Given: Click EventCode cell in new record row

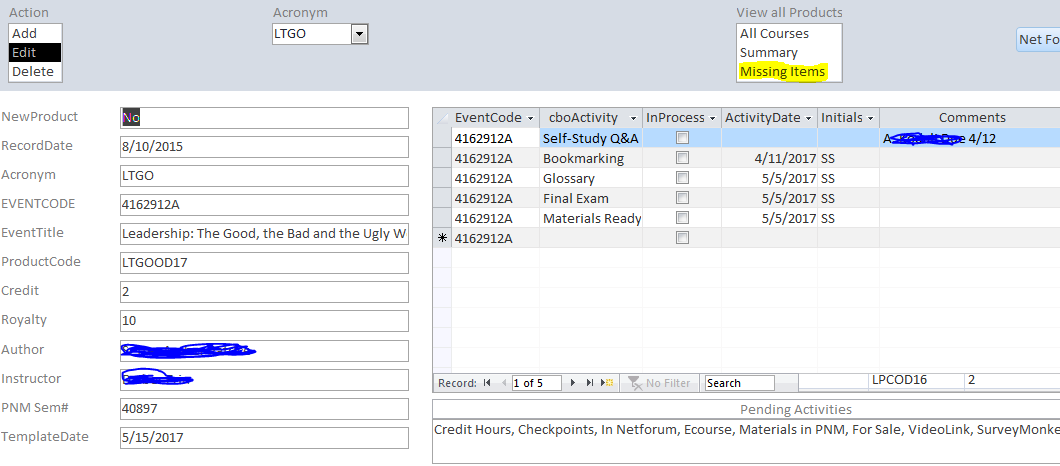Looking at the screenshot, I should (496, 238).
